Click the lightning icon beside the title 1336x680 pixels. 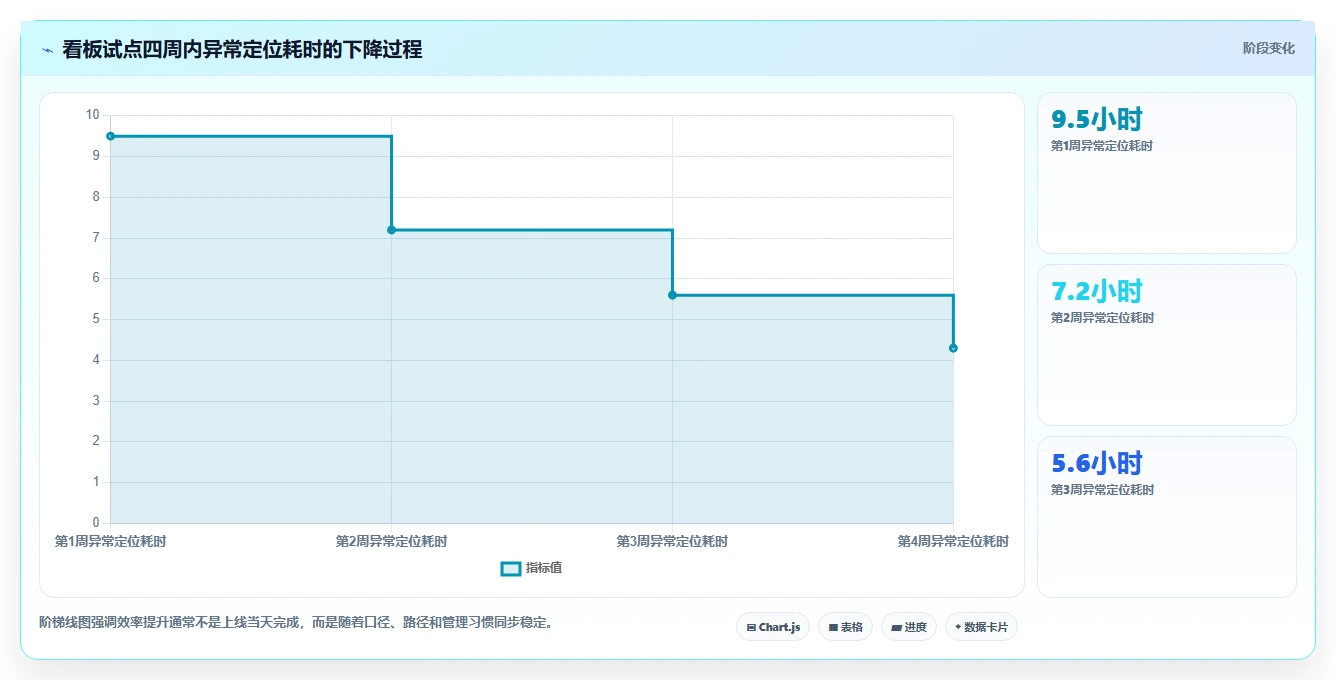point(47,50)
